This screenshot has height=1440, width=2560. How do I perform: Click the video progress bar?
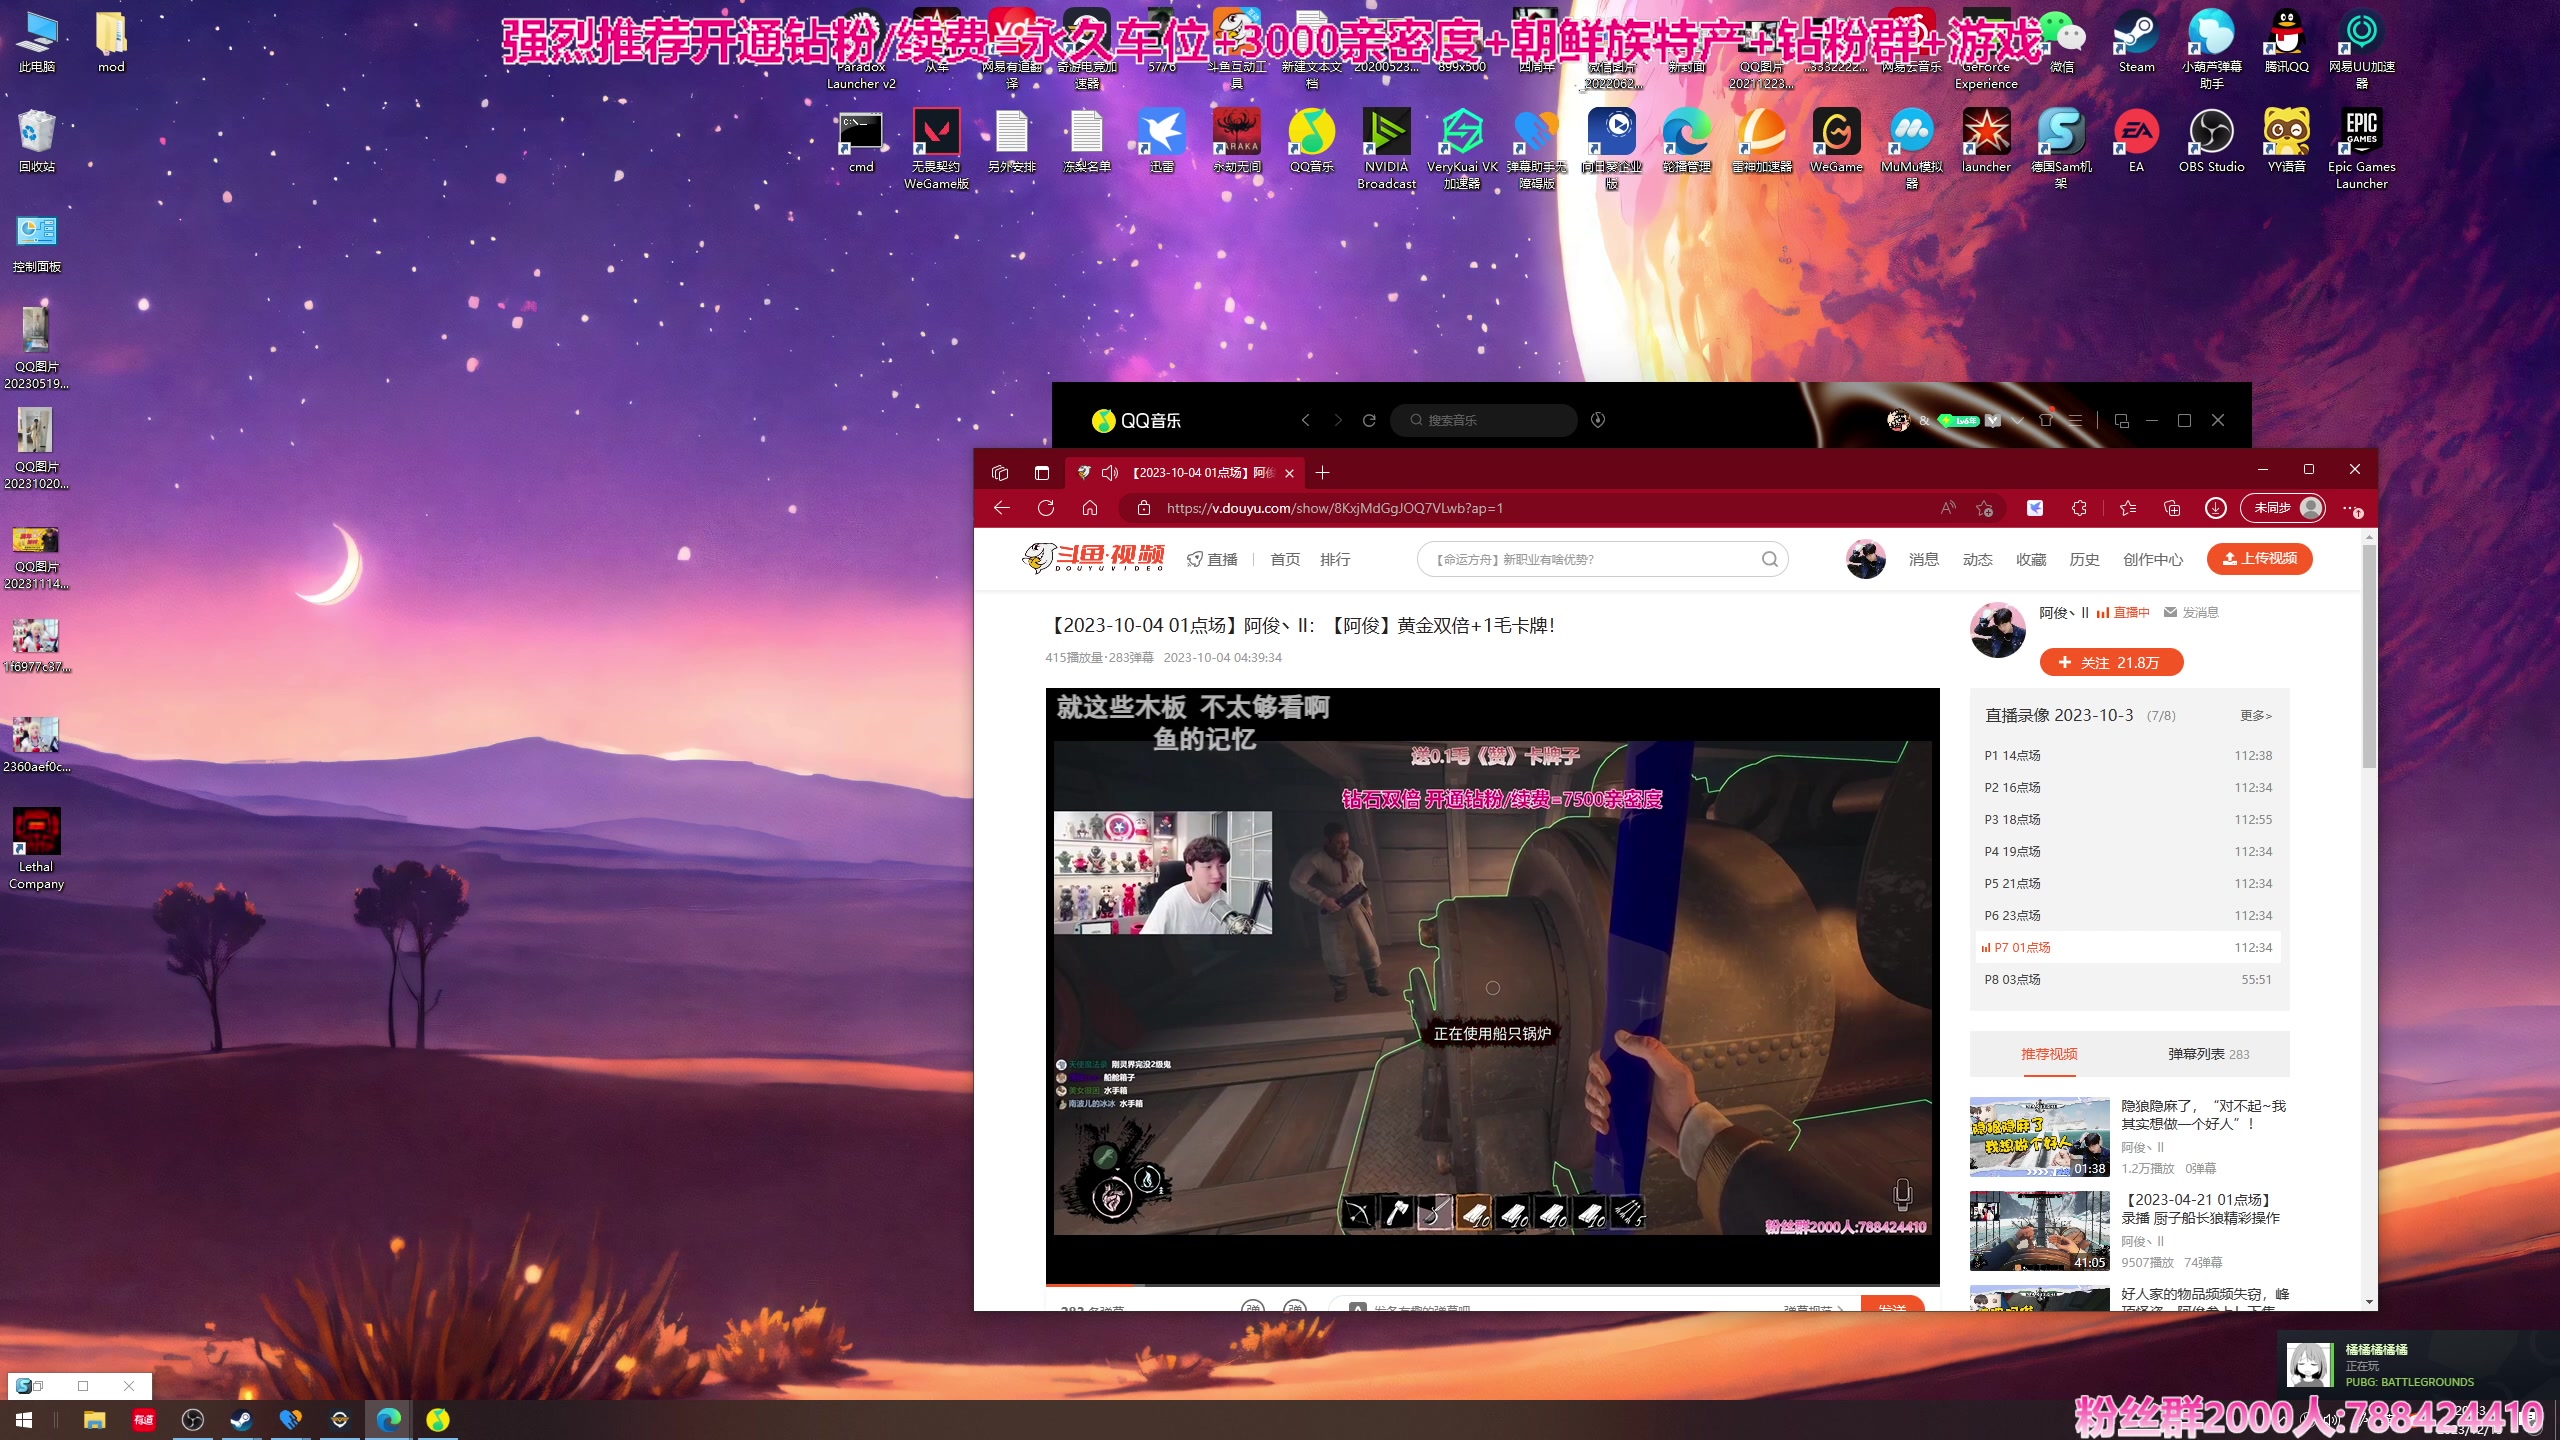click(1492, 1284)
